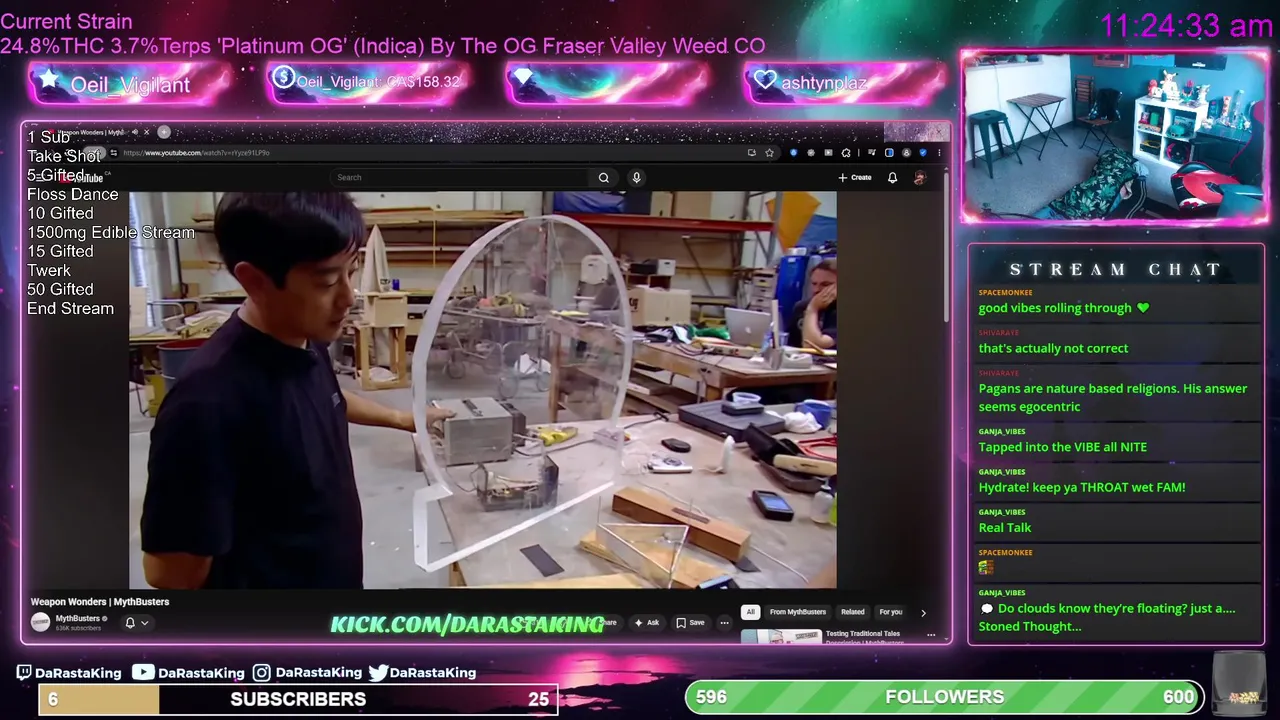Select From MythBusters filter chip

pos(798,612)
